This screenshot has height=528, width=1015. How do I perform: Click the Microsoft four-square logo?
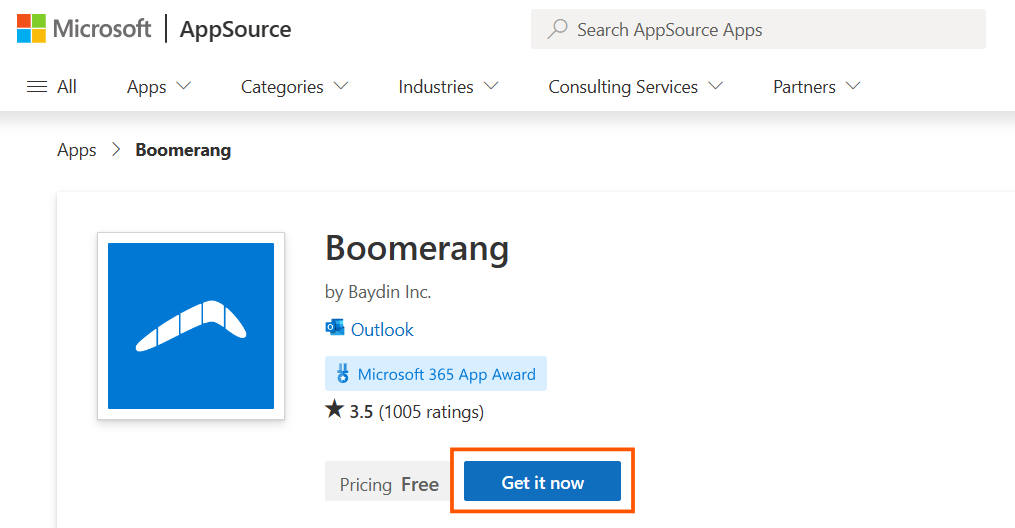[31, 29]
